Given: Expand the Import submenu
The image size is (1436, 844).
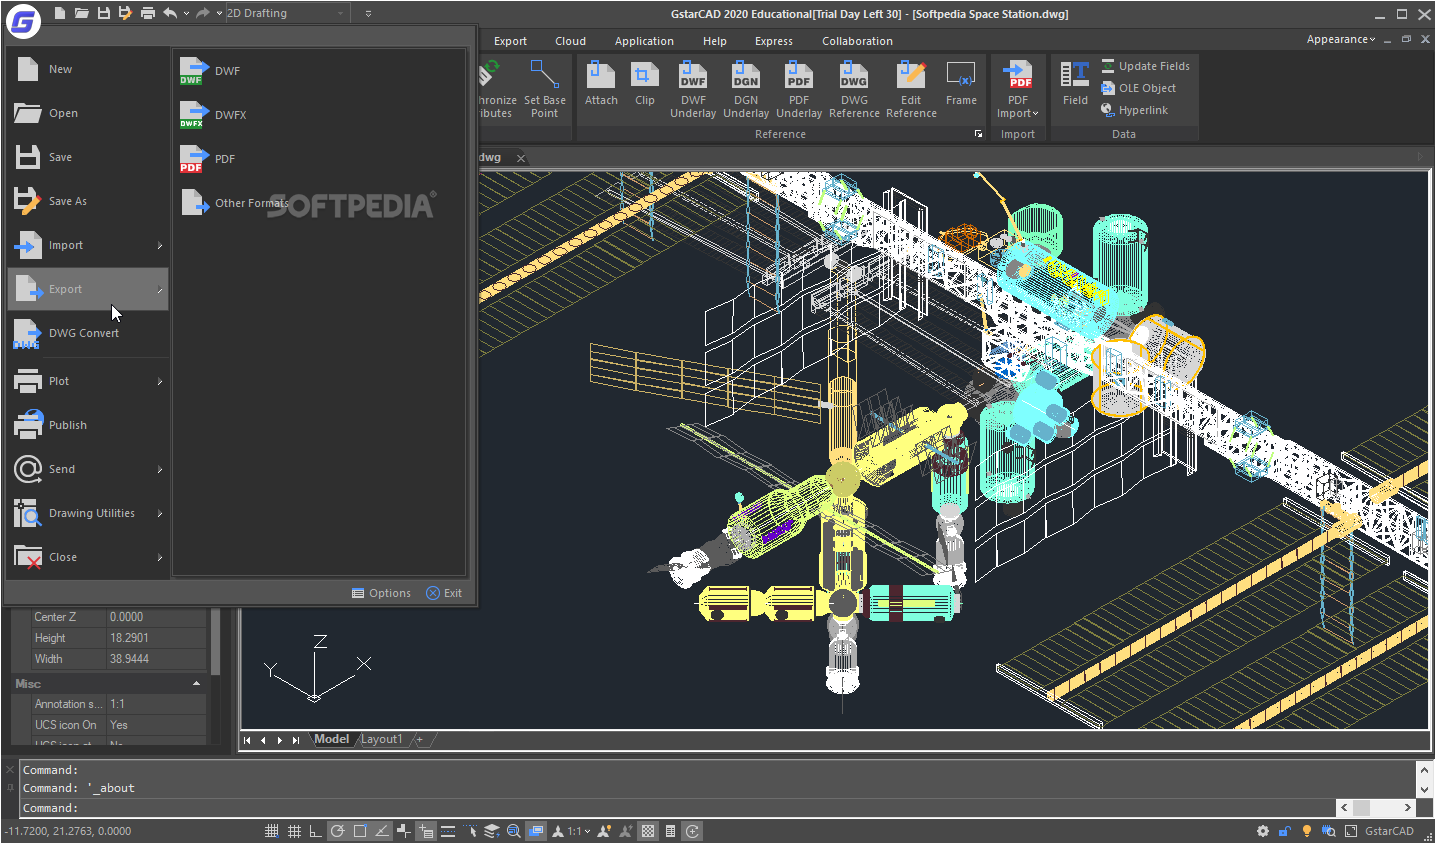Looking at the screenshot, I should point(159,246).
